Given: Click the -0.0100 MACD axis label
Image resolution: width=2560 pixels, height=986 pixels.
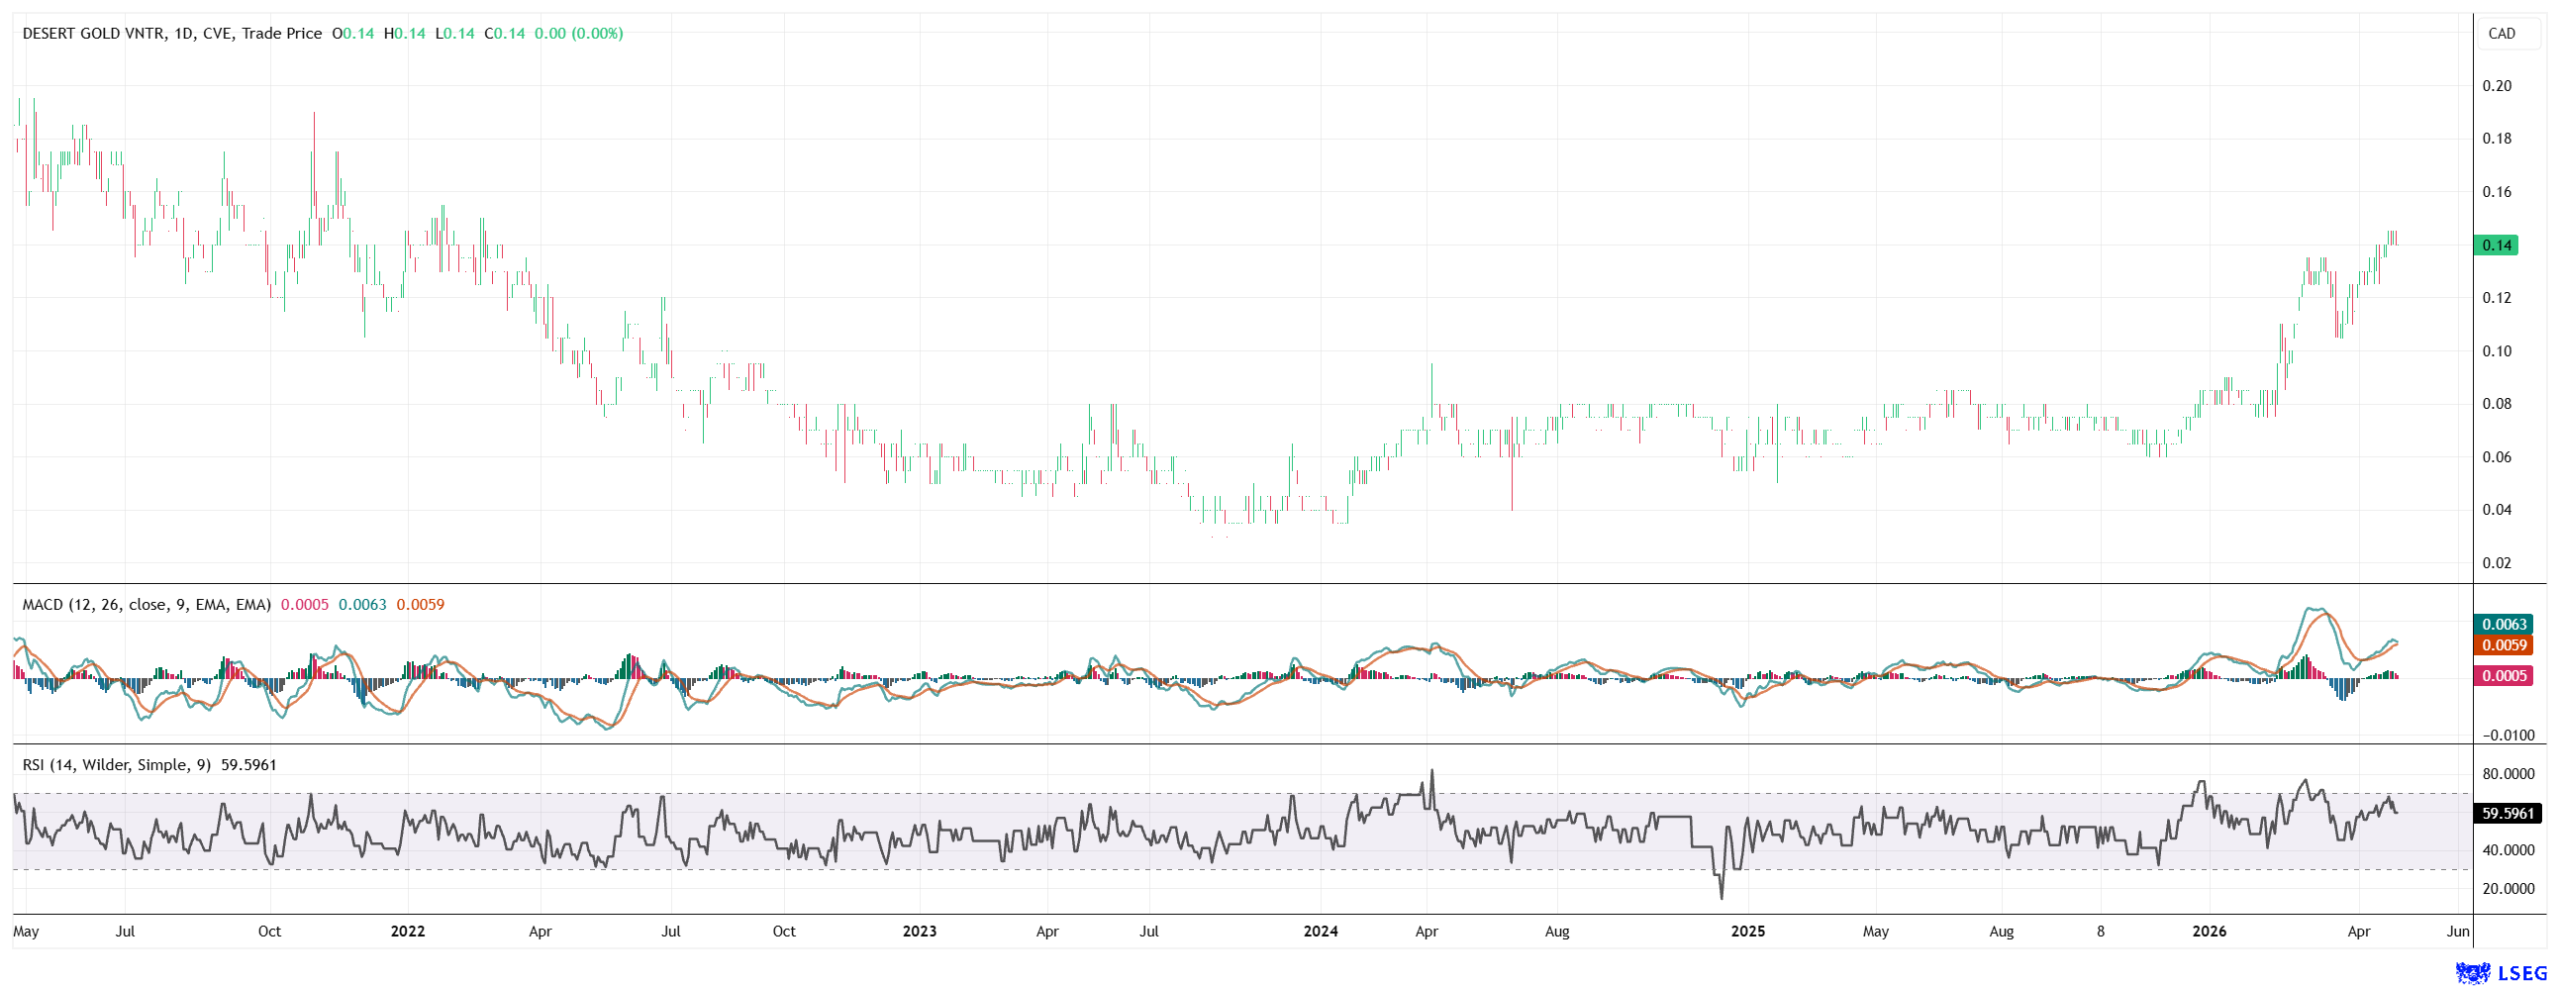Looking at the screenshot, I should [2508, 736].
